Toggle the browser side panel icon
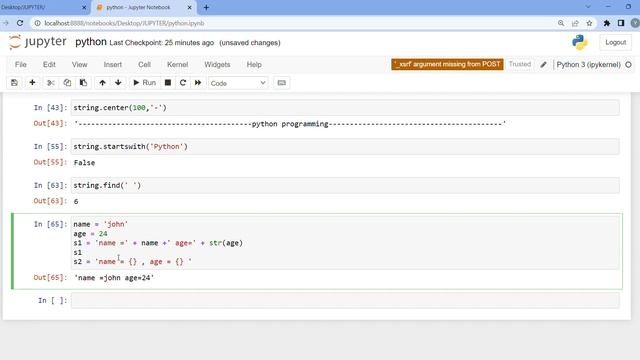 pyautogui.click(x=621, y=23)
